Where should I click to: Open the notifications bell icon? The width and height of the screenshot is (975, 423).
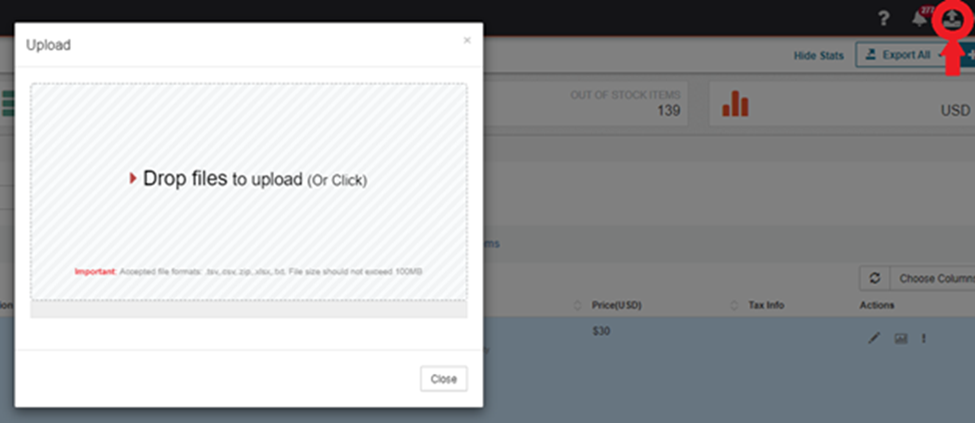pyautogui.click(x=920, y=19)
